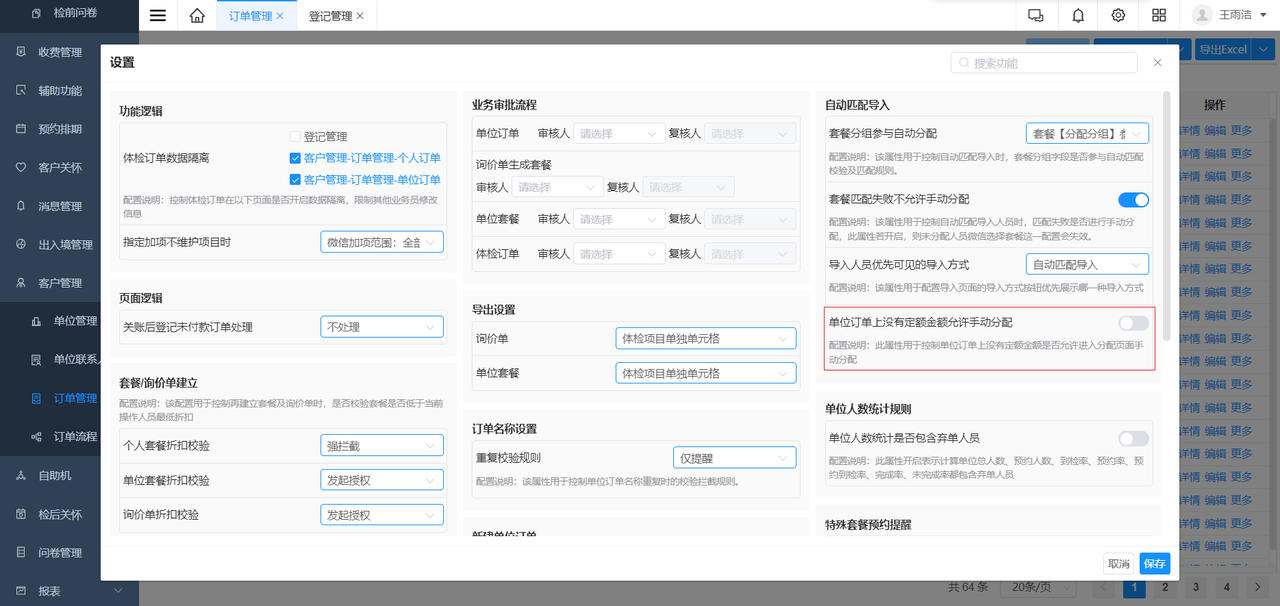Enable 单位订单上没有定额金额允许手动分配 switch
The height and width of the screenshot is (606, 1280).
(x=1133, y=323)
